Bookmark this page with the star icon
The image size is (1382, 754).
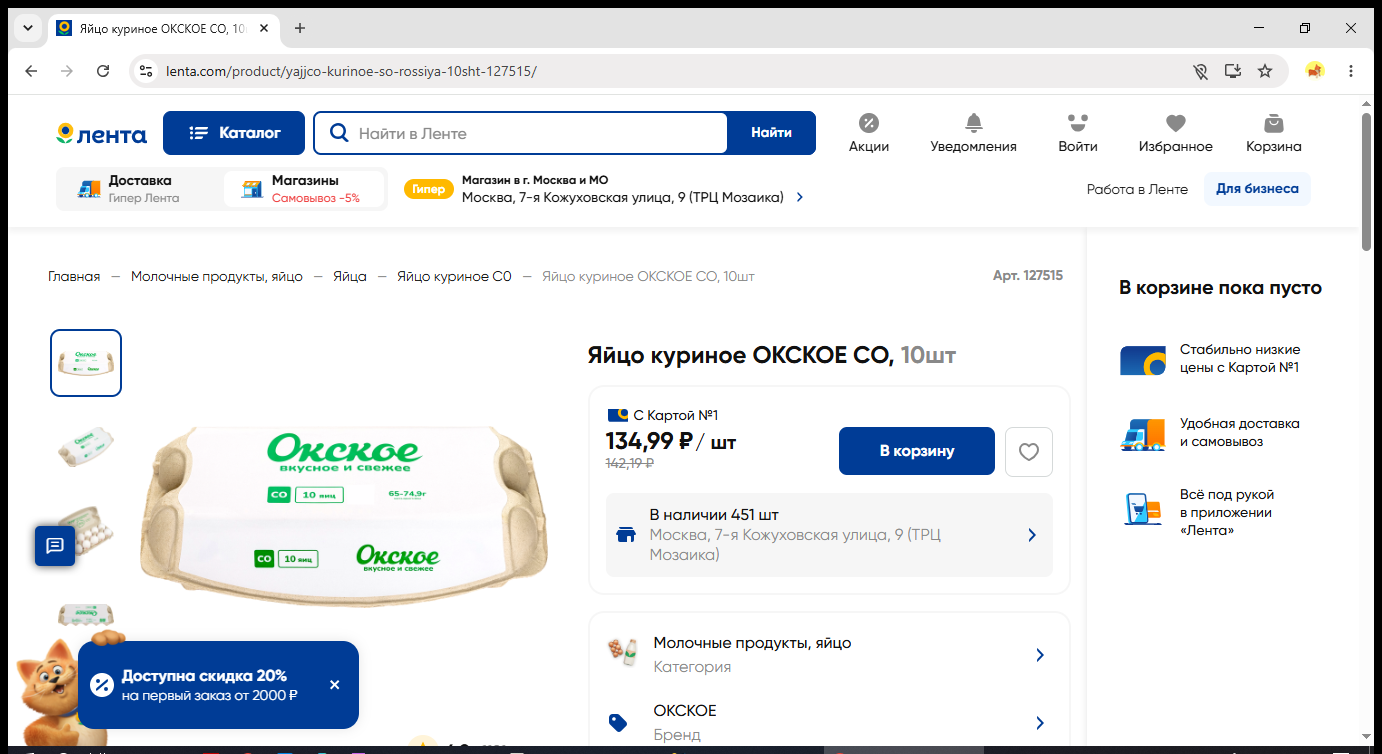click(x=1265, y=71)
